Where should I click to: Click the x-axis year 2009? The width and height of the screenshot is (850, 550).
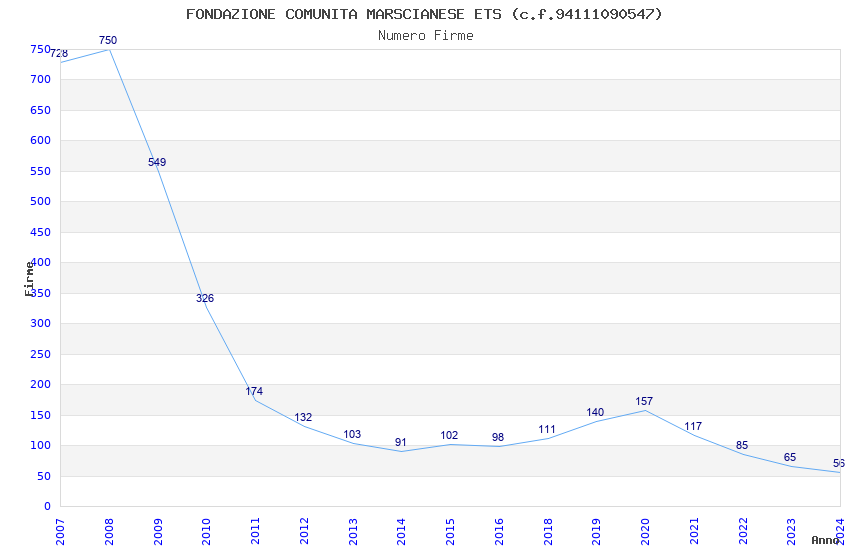(158, 532)
